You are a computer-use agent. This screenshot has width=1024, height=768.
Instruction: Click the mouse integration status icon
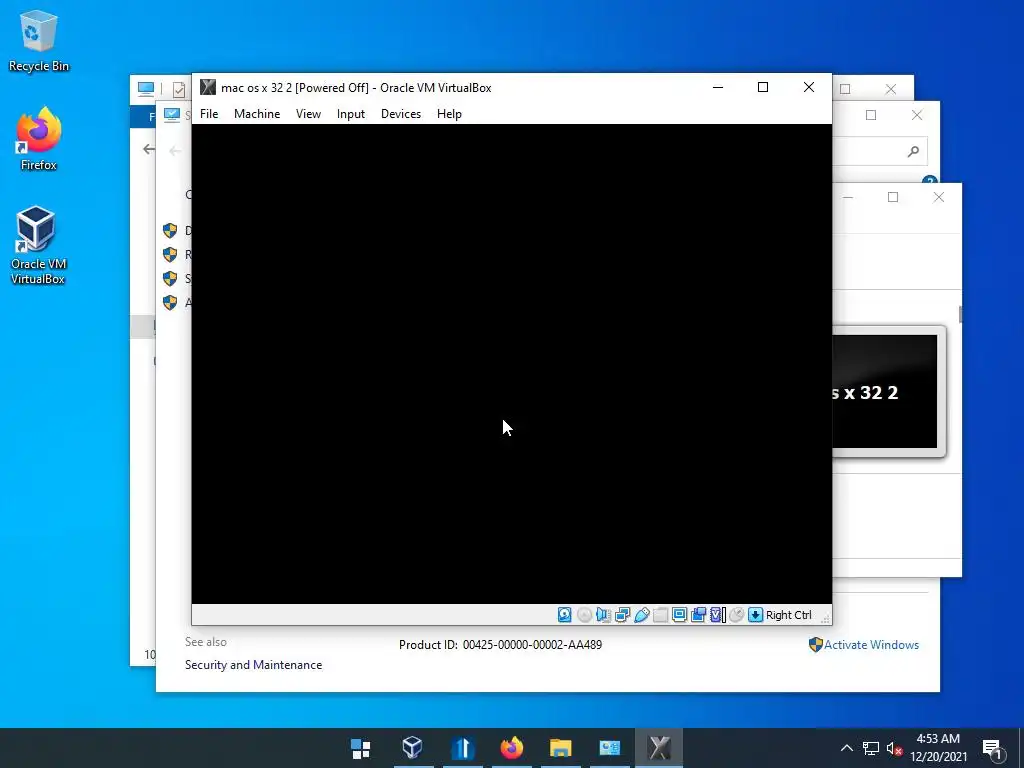(x=737, y=615)
